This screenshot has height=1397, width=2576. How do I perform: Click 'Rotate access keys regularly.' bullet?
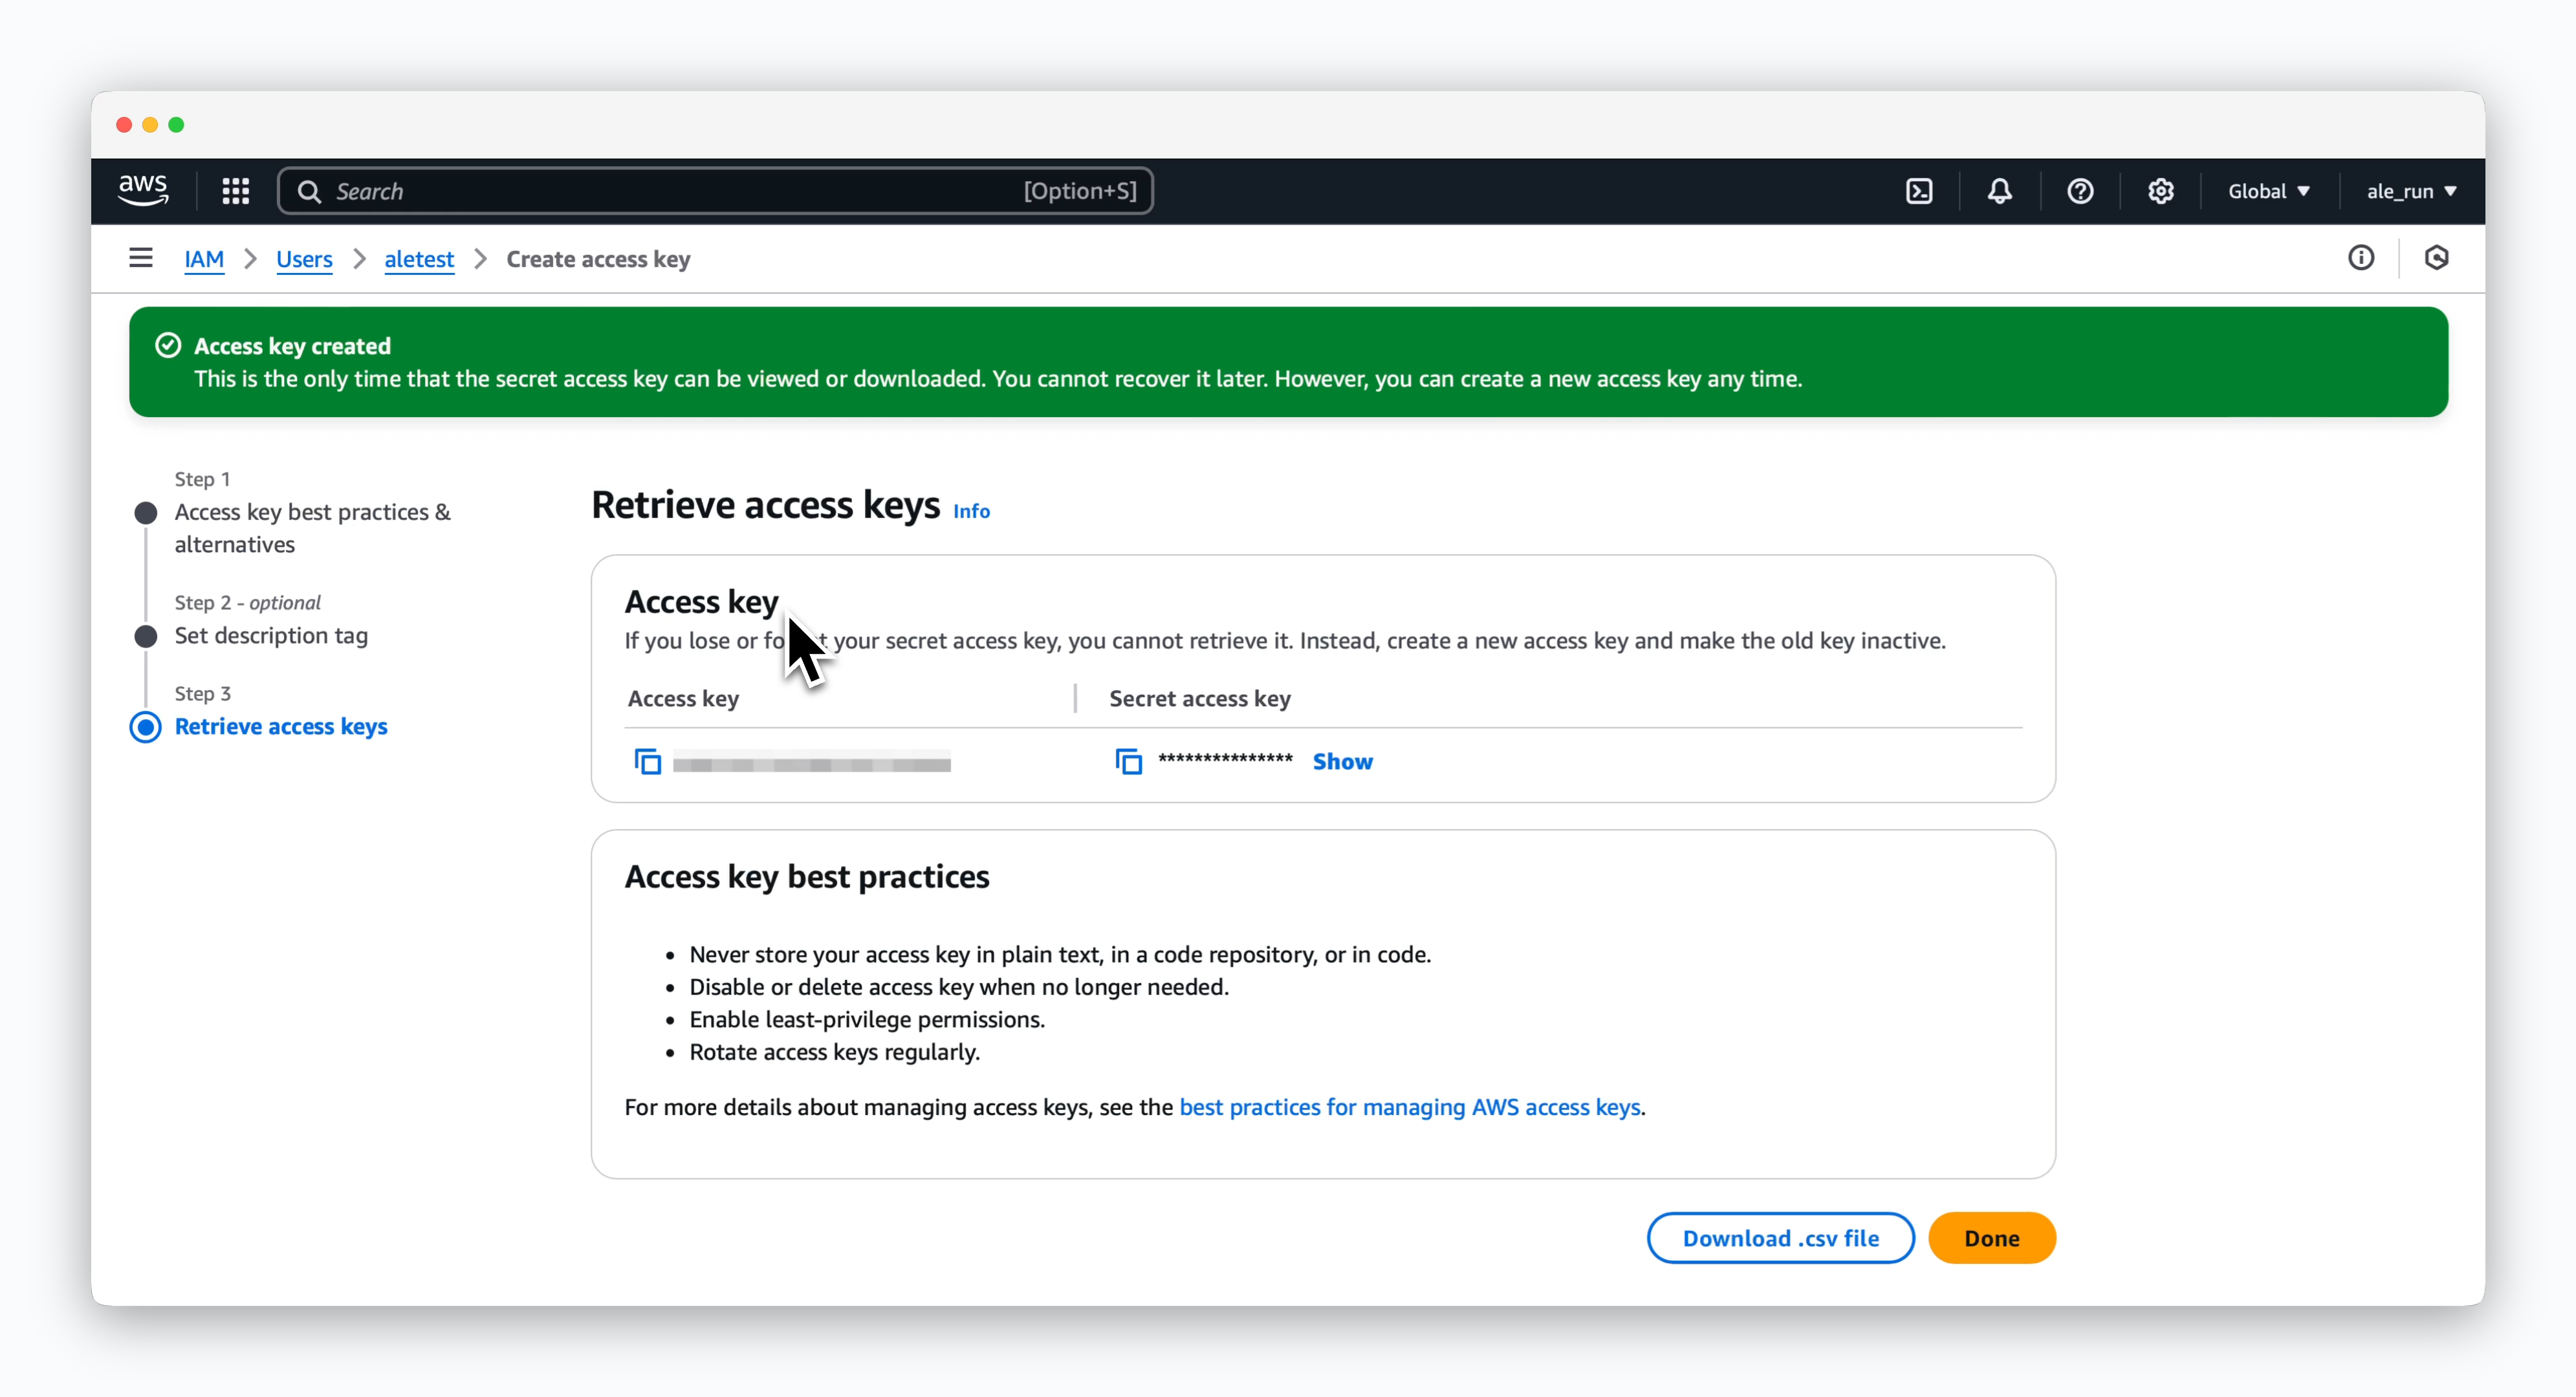834,1051
